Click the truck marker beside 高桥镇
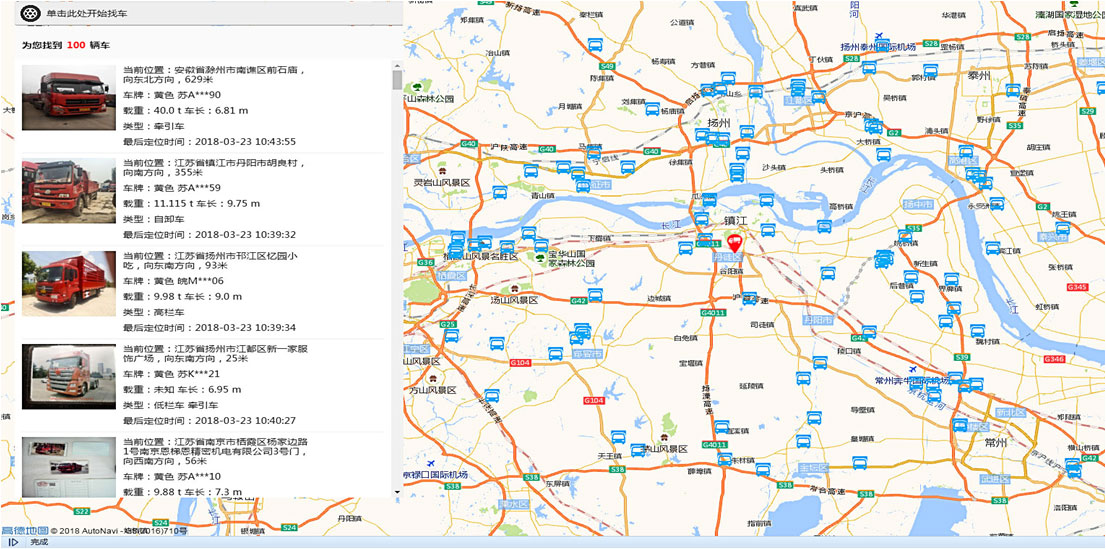Viewport: 1106px width, 549px height. coord(826,226)
